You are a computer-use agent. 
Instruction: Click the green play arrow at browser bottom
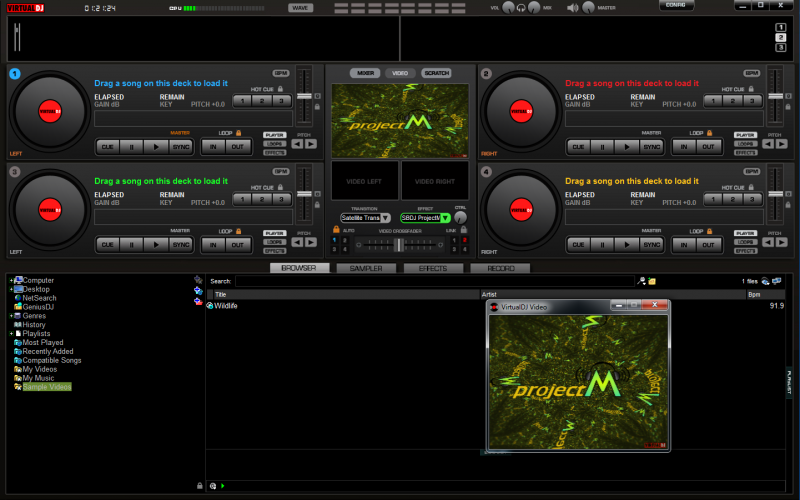222,486
